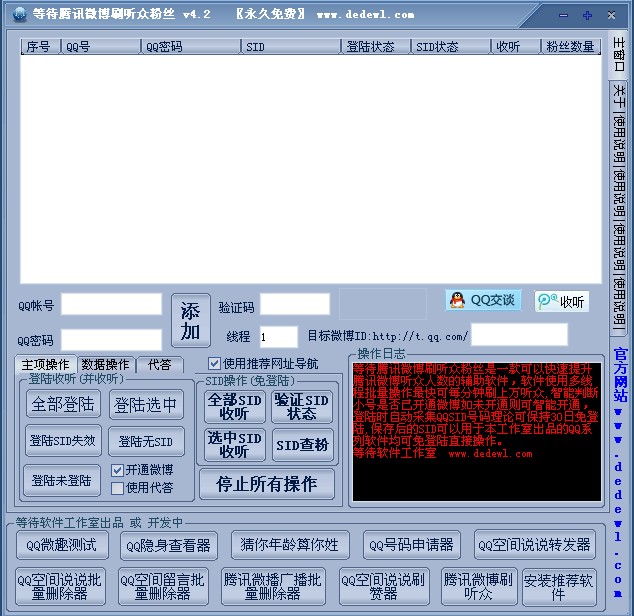
Task: Focus the 验证码 input field
Action: point(295,304)
